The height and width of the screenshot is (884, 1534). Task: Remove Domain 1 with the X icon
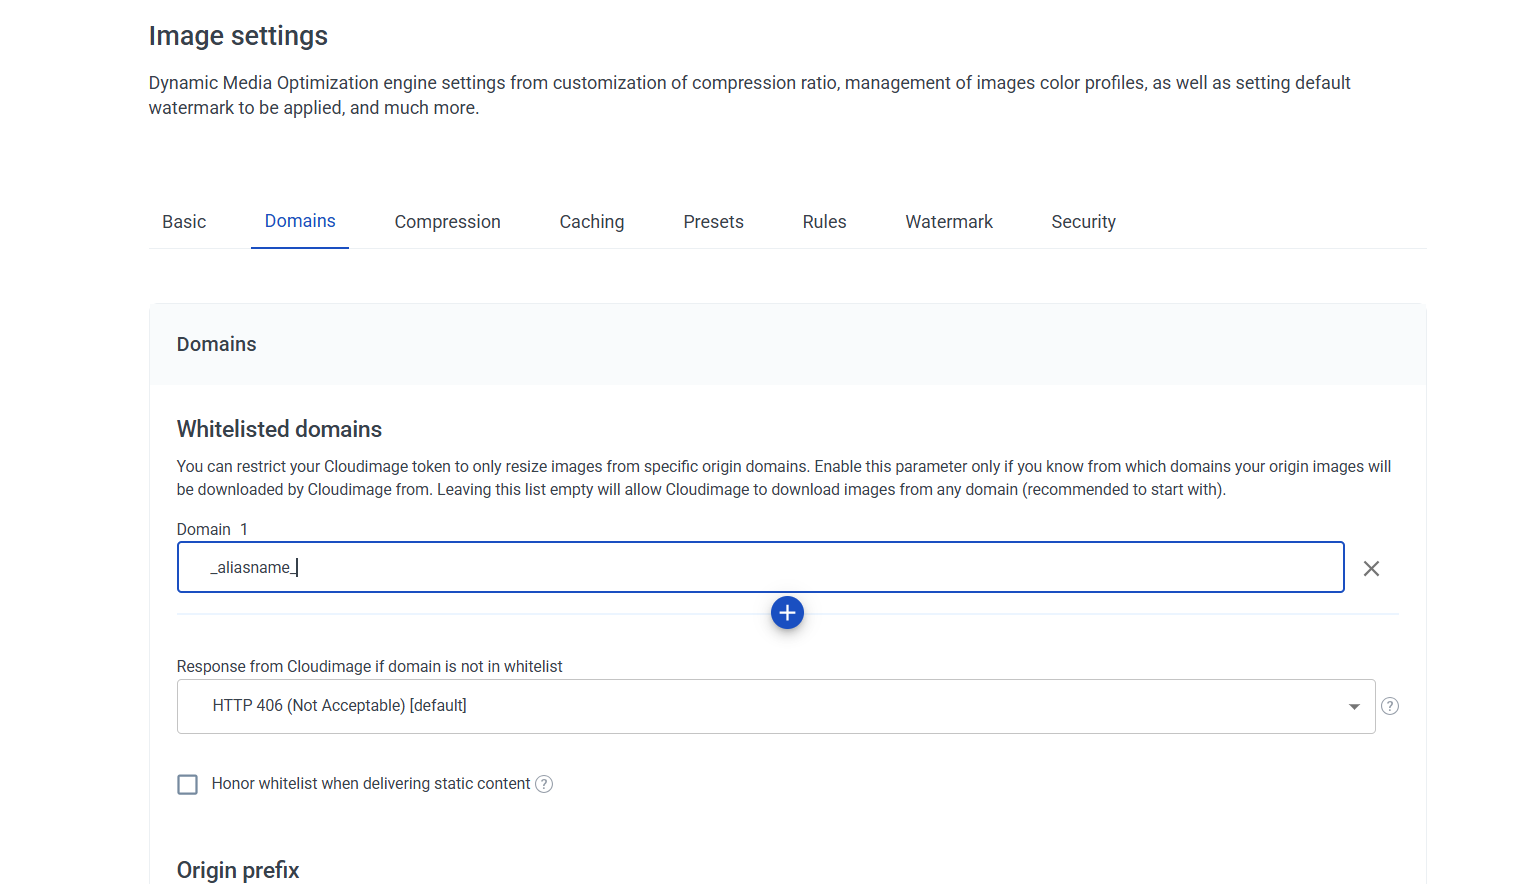point(1371,568)
